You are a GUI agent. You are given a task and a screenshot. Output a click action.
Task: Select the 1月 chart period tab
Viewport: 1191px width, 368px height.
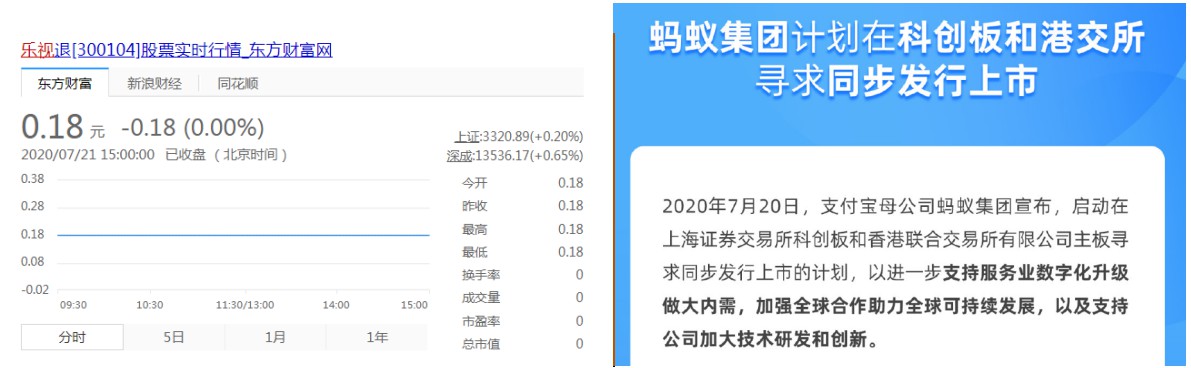(x=275, y=337)
